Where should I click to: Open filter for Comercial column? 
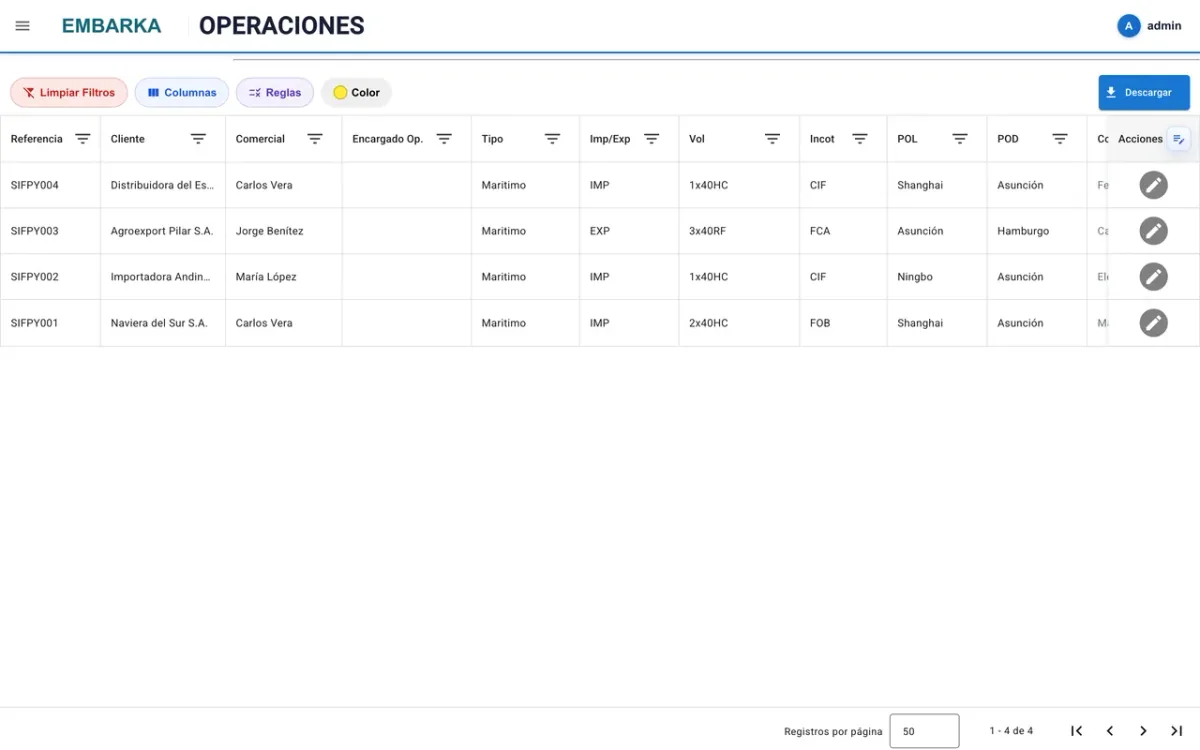pyautogui.click(x=315, y=139)
